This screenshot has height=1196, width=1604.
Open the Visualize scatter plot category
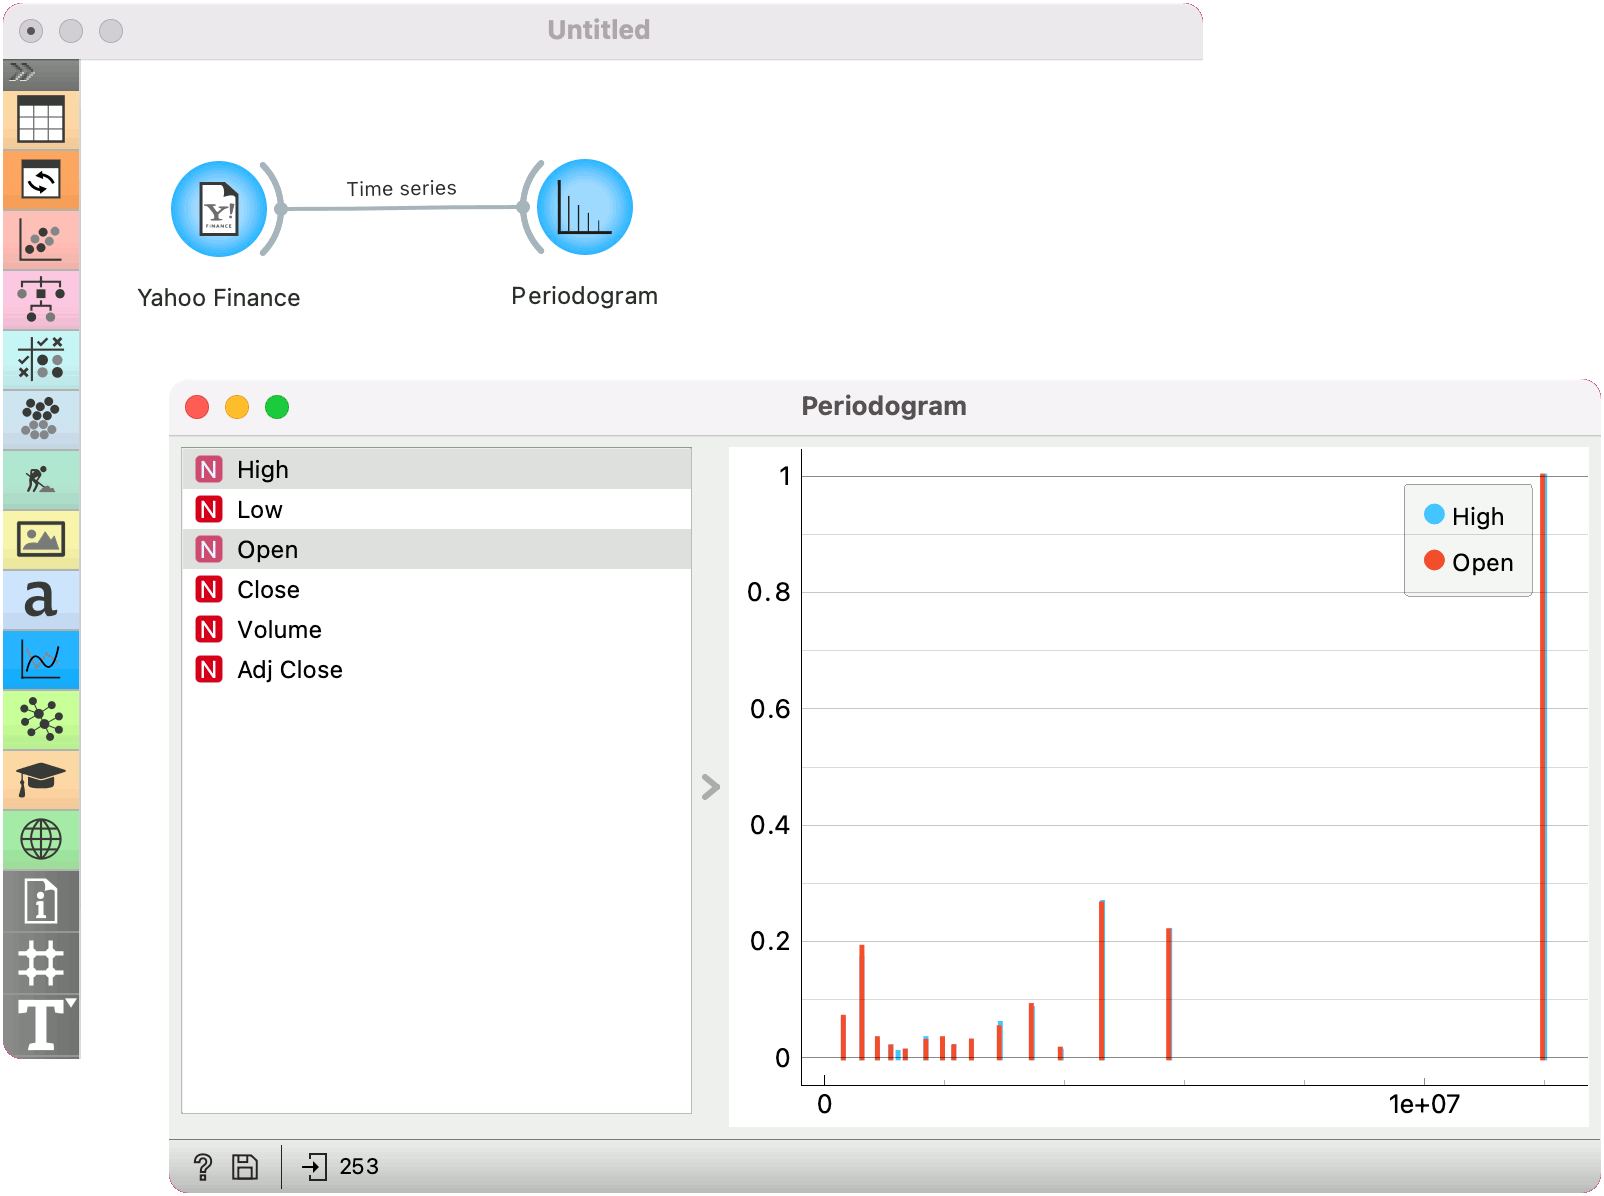point(41,241)
